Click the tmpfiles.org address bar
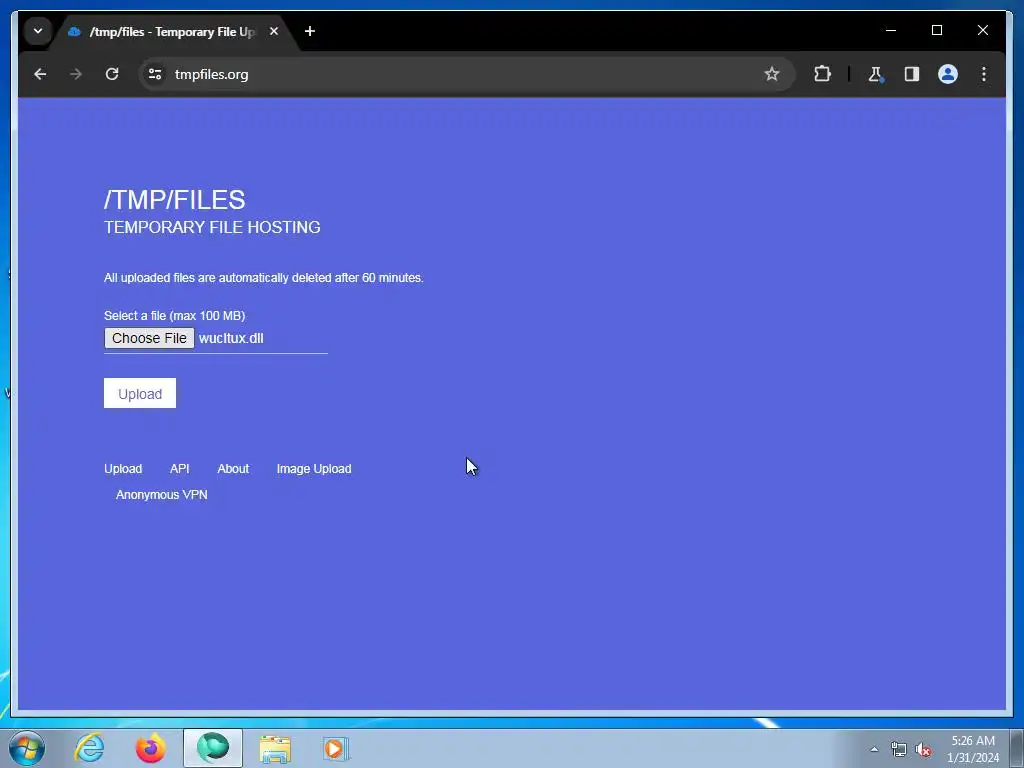This screenshot has height=768, width=1024. coord(465,74)
